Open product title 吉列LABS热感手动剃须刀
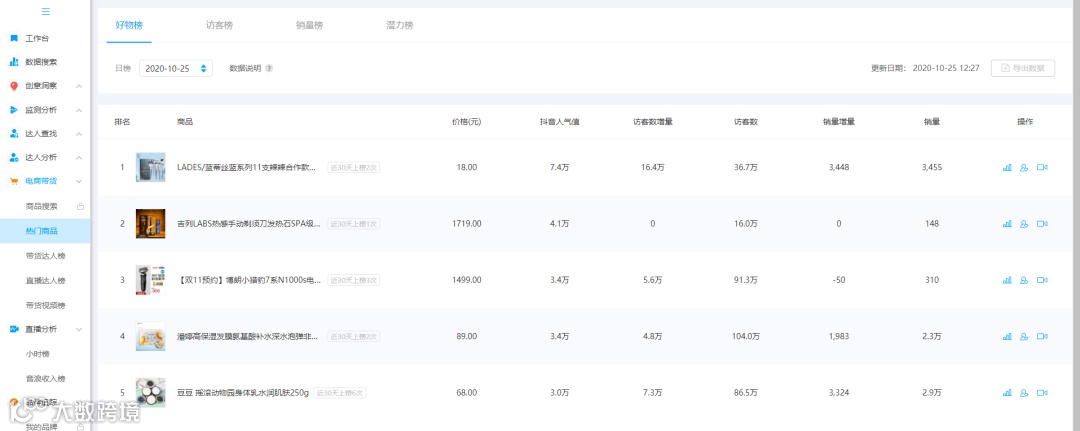The height and width of the screenshot is (431, 1080). [x=249, y=224]
